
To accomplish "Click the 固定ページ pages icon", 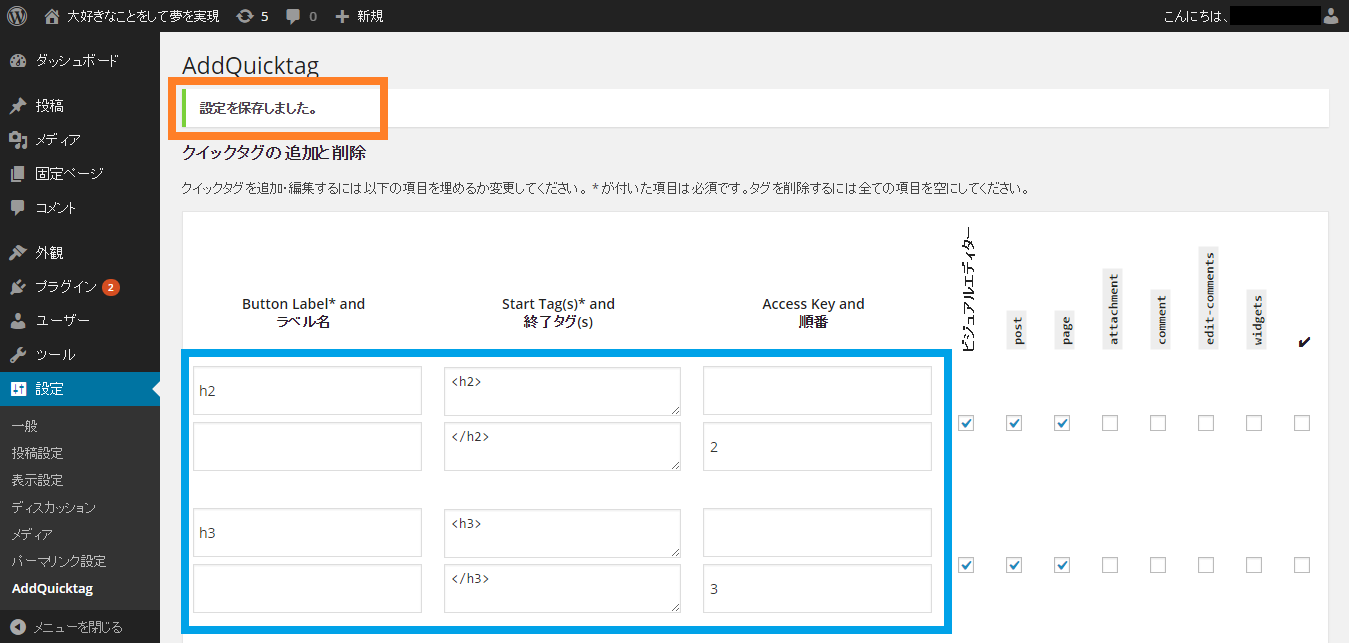I will tap(18, 174).
